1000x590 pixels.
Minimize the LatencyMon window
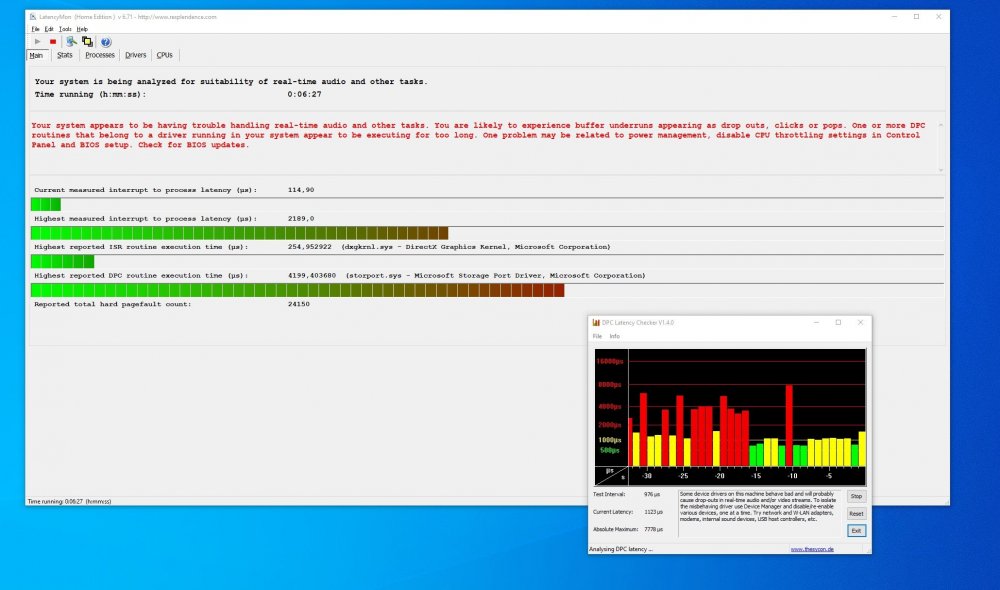(894, 17)
